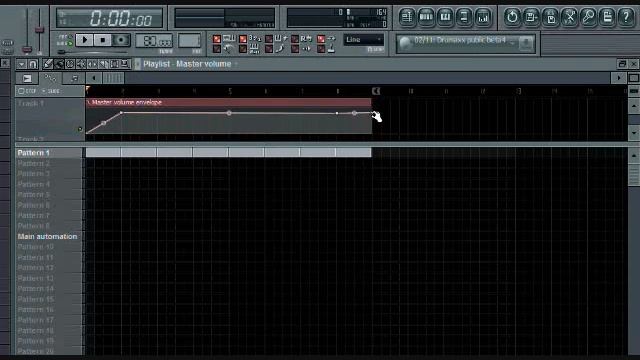This screenshot has width=640, height=360.
Task: Open dropdown arrow after Playlist title
Action: (x=236, y=64)
